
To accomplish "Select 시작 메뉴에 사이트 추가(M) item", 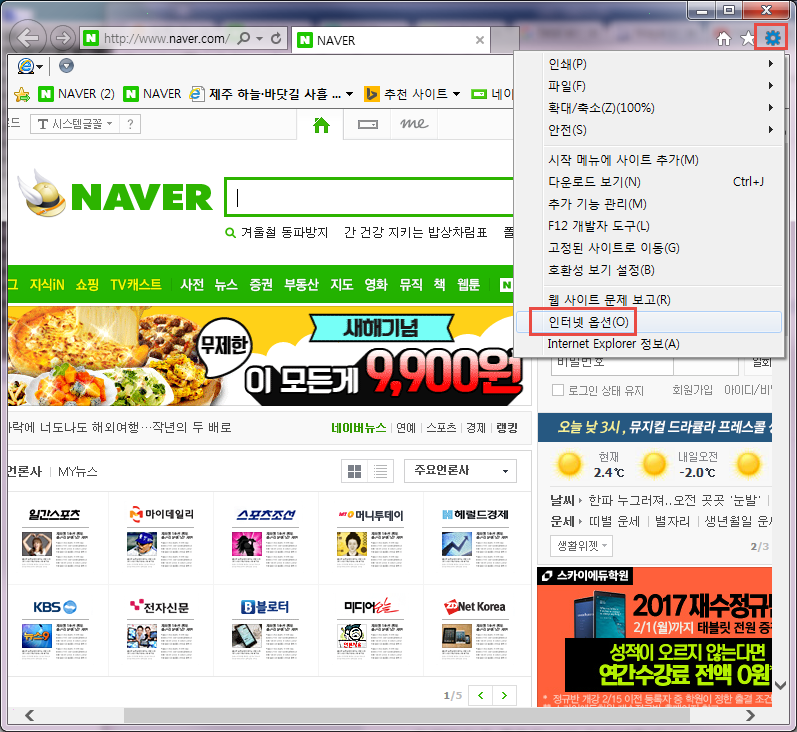I will (649, 160).
